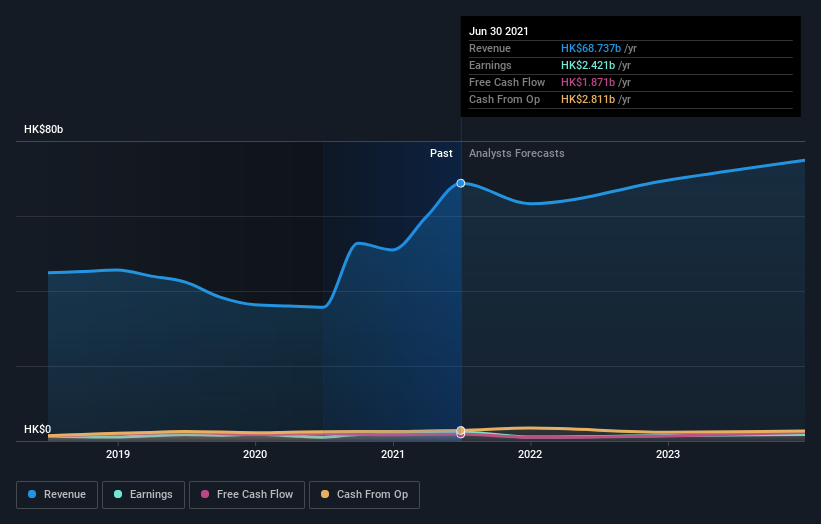Select the 2020 axis label
Screen dimensions: 821x524
click(255, 454)
